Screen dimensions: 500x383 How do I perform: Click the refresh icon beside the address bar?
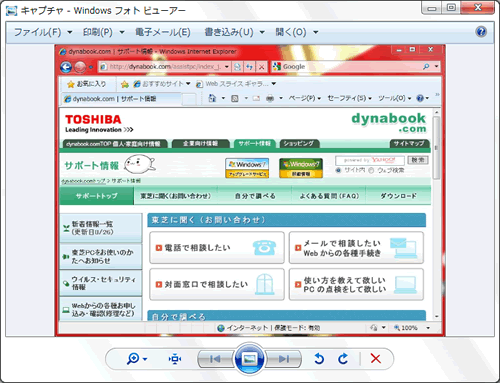pos(249,67)
